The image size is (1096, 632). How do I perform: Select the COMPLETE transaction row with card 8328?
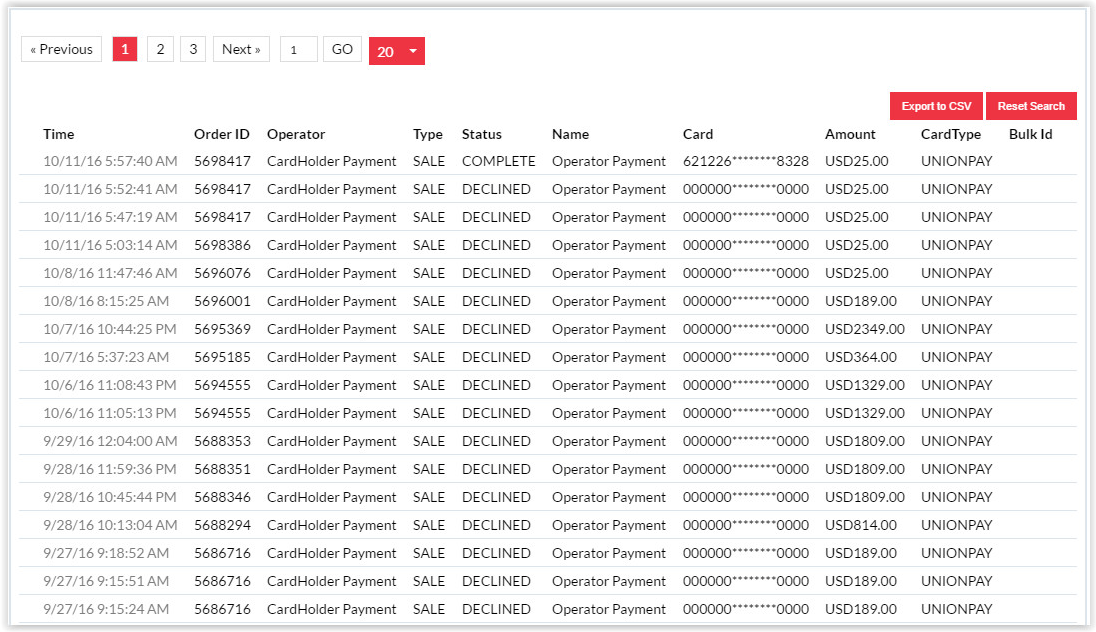pos(548,161)
